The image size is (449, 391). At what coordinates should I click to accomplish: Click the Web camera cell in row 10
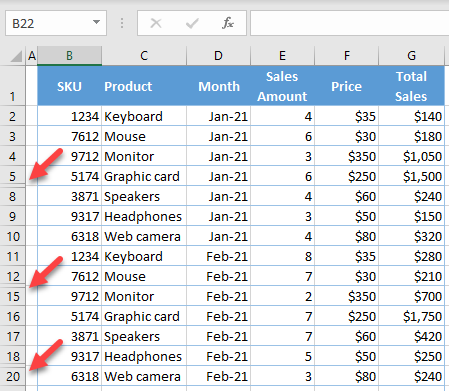144,236
